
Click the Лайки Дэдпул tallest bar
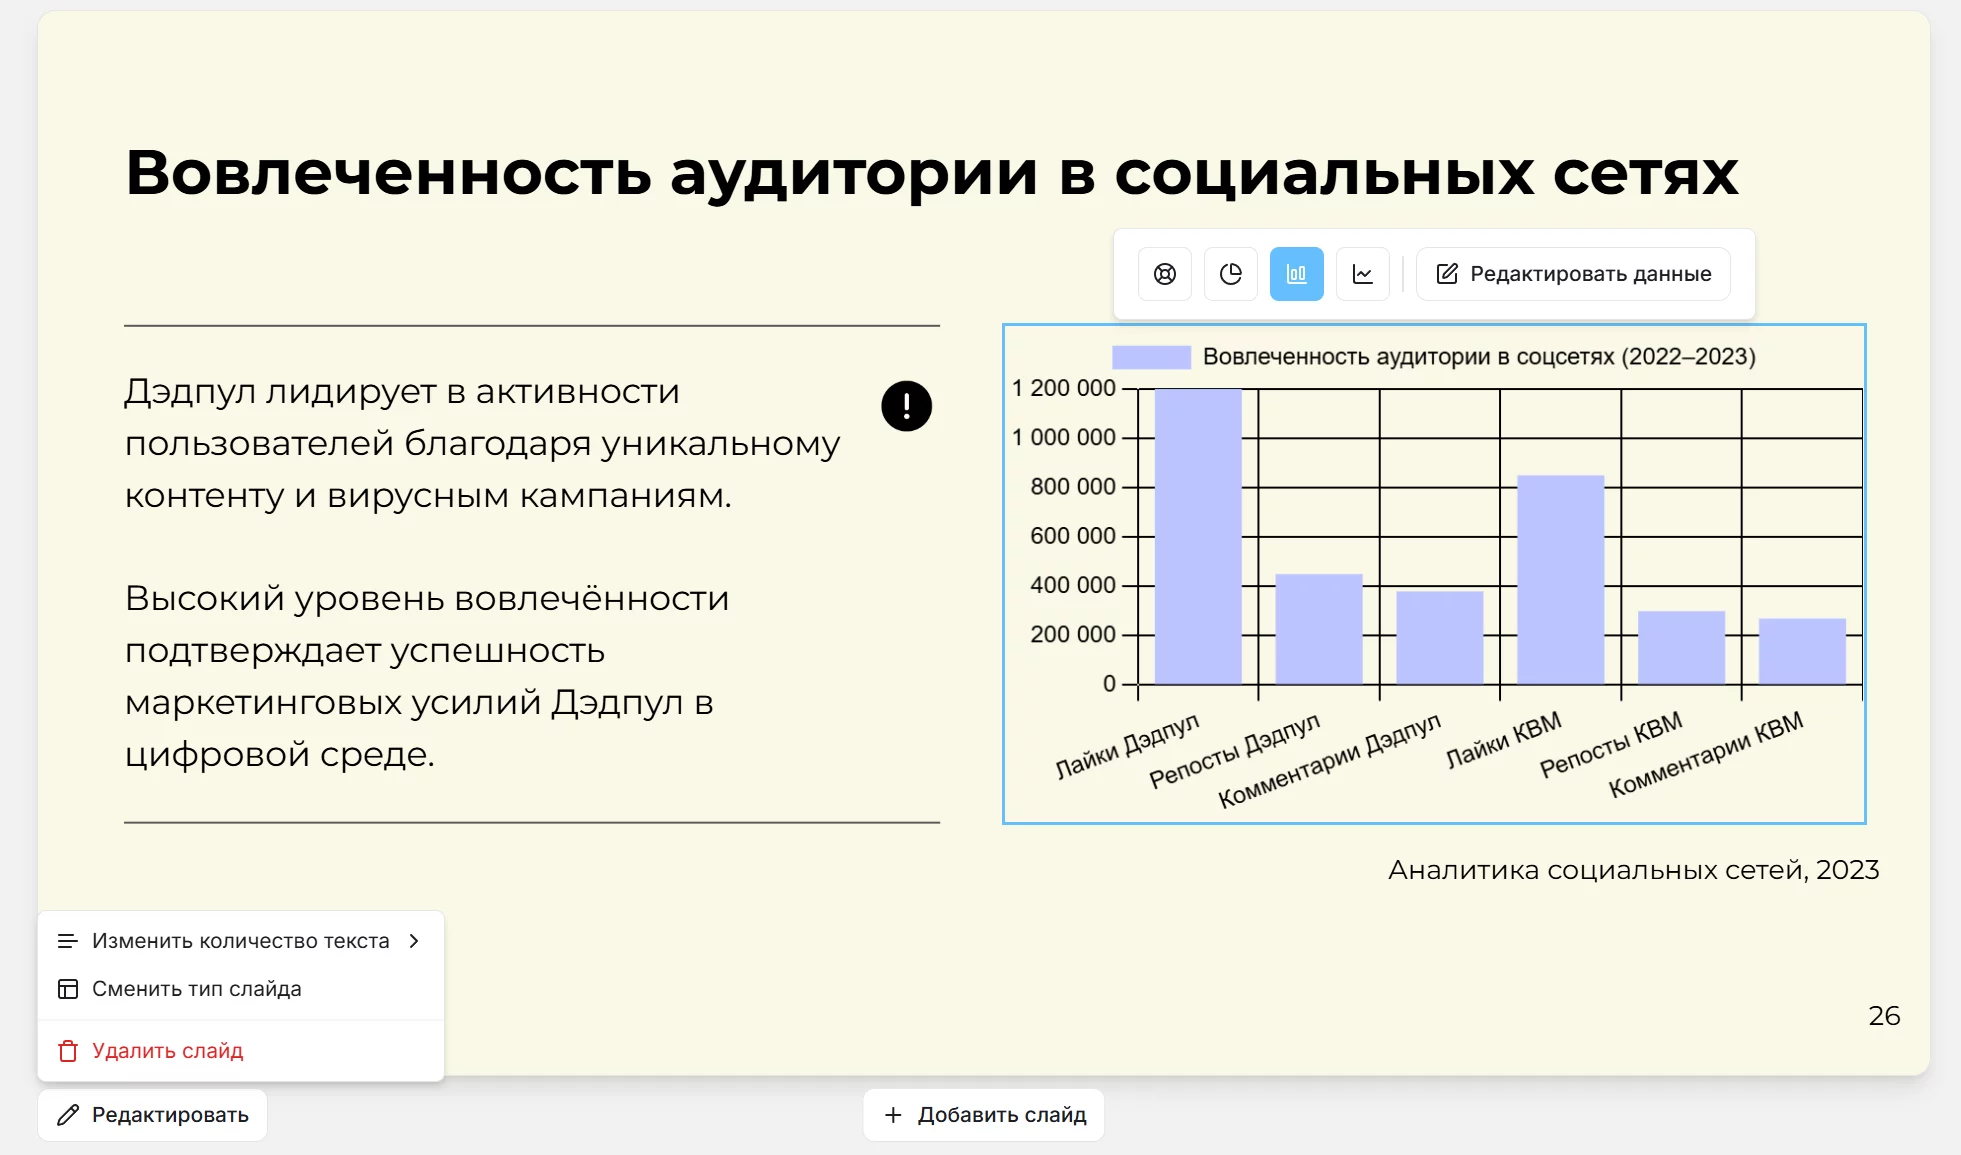[1198, 537]
